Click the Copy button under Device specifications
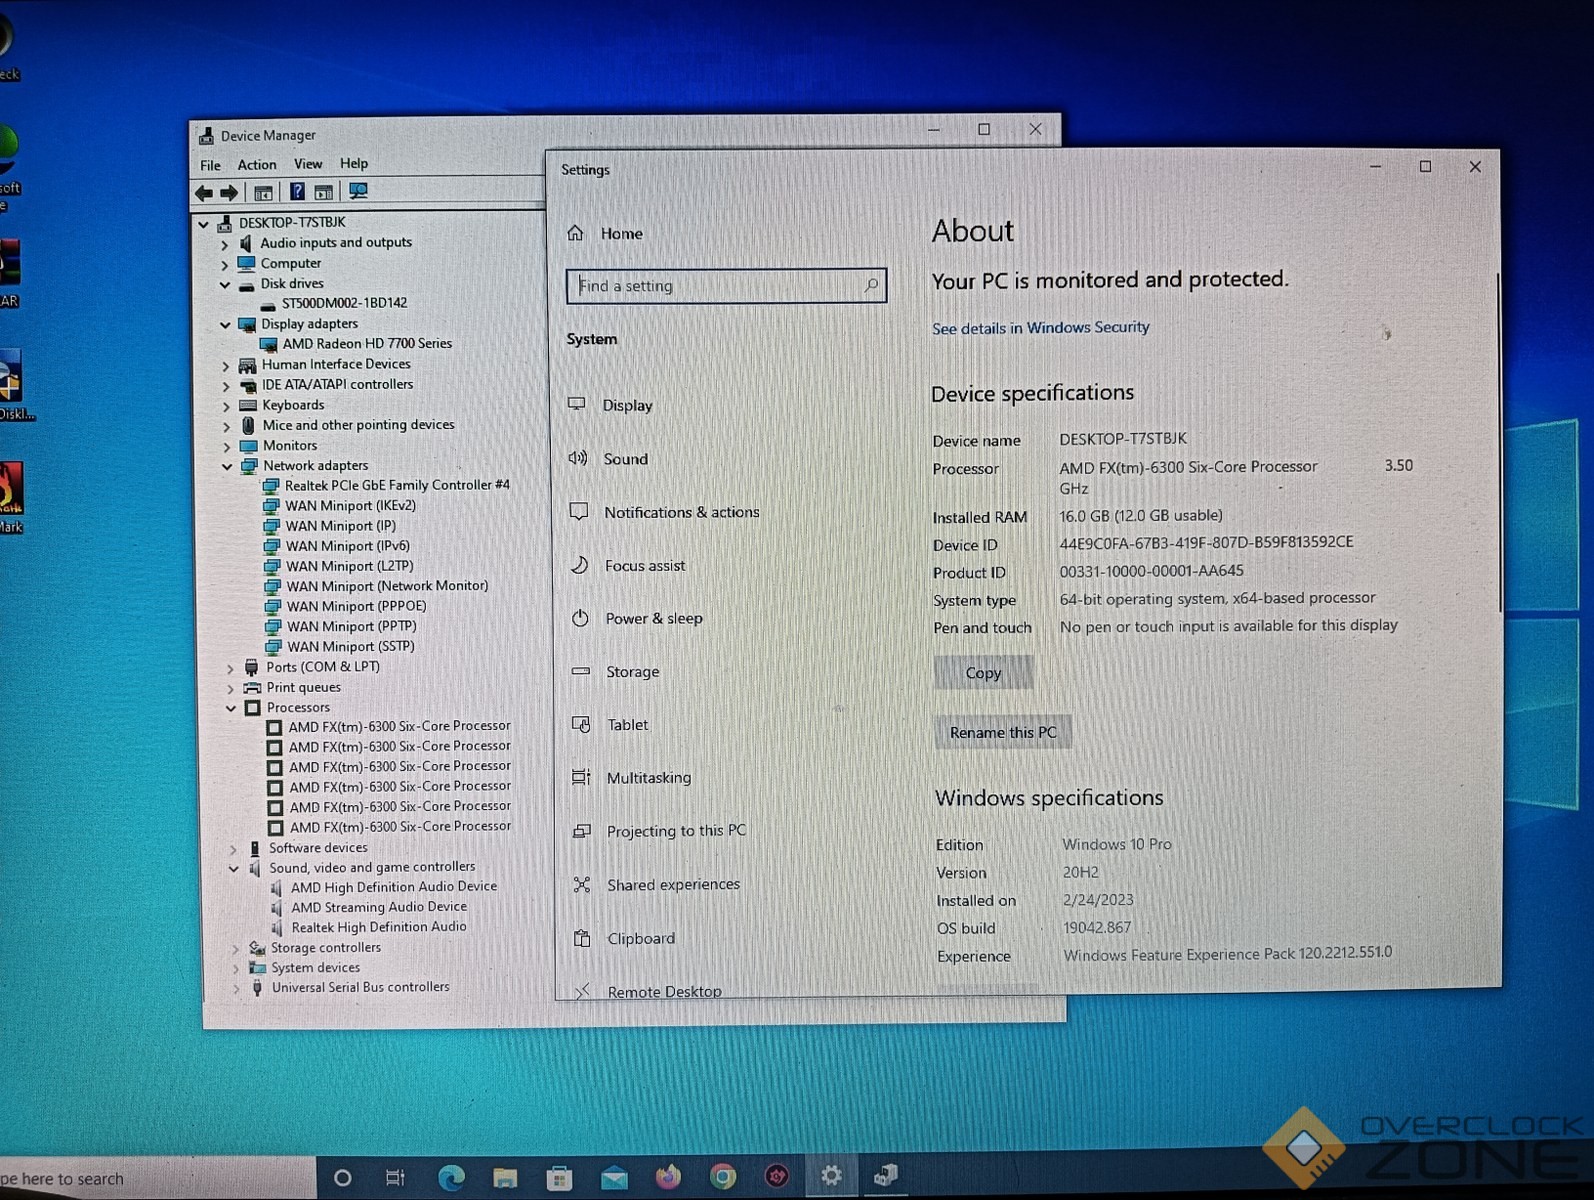The image size is (1594, 1200). click(x=983, y=673)
